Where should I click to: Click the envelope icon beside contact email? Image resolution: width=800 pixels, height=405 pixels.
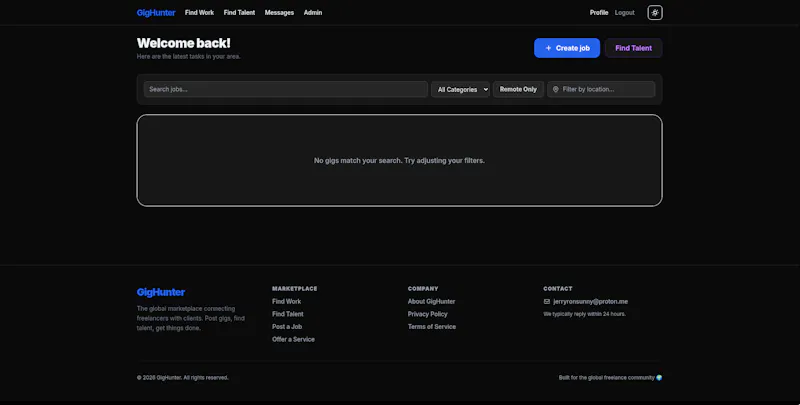(x=547, y=301)
